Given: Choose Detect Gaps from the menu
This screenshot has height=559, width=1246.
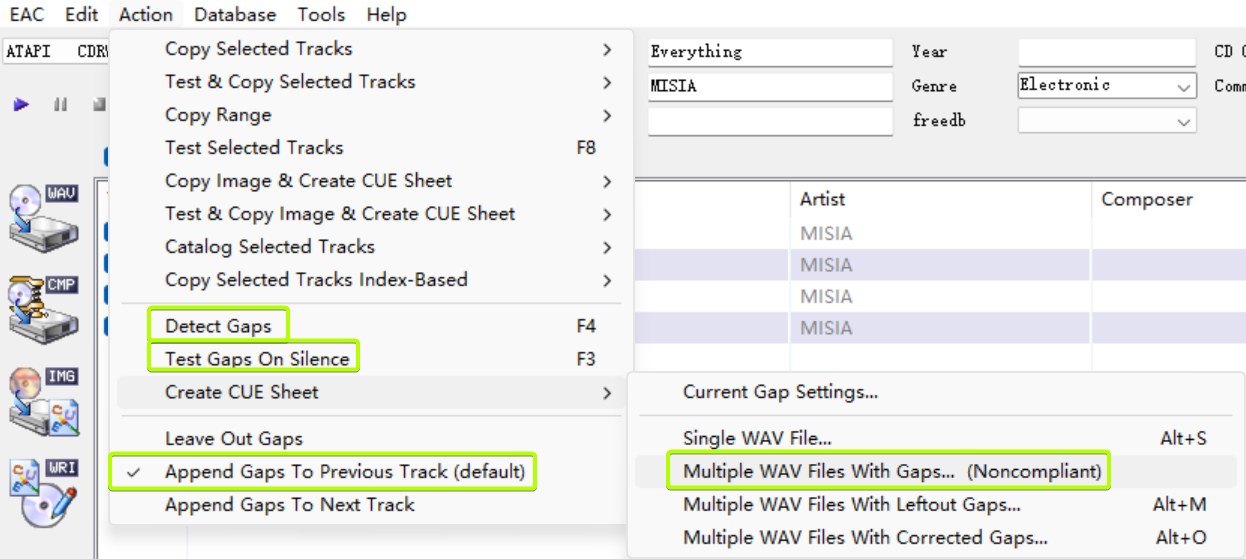Looking at the screenshot, I should [218, 326].
